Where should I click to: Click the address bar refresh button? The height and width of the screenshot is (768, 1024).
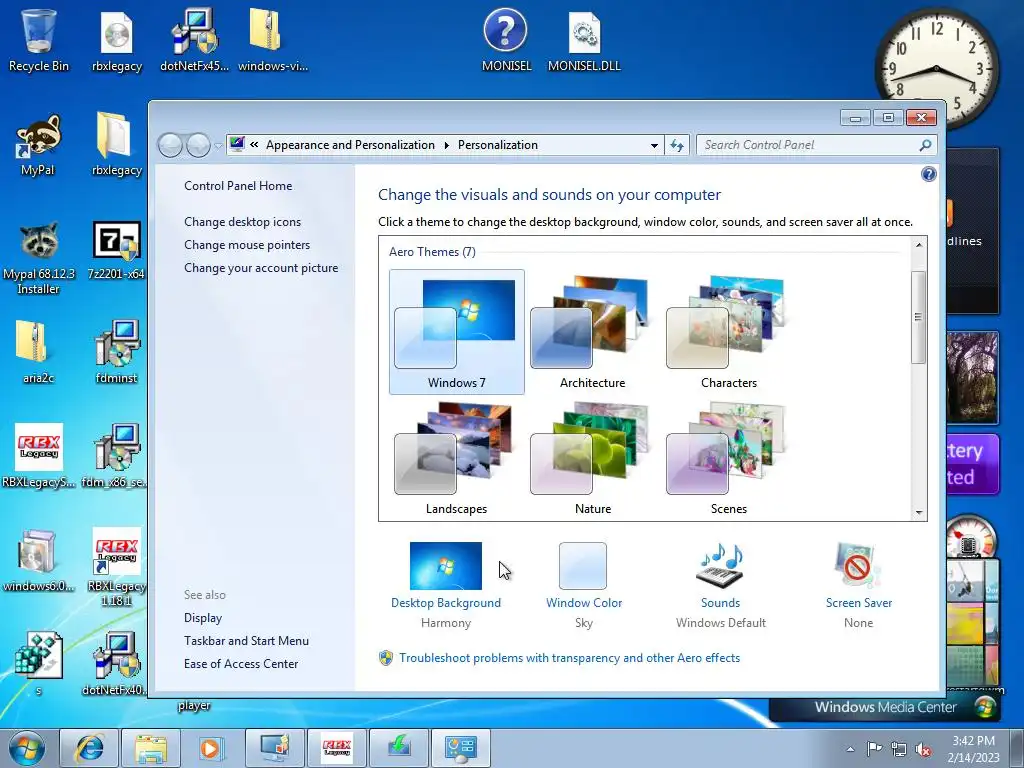click(677, 146)
